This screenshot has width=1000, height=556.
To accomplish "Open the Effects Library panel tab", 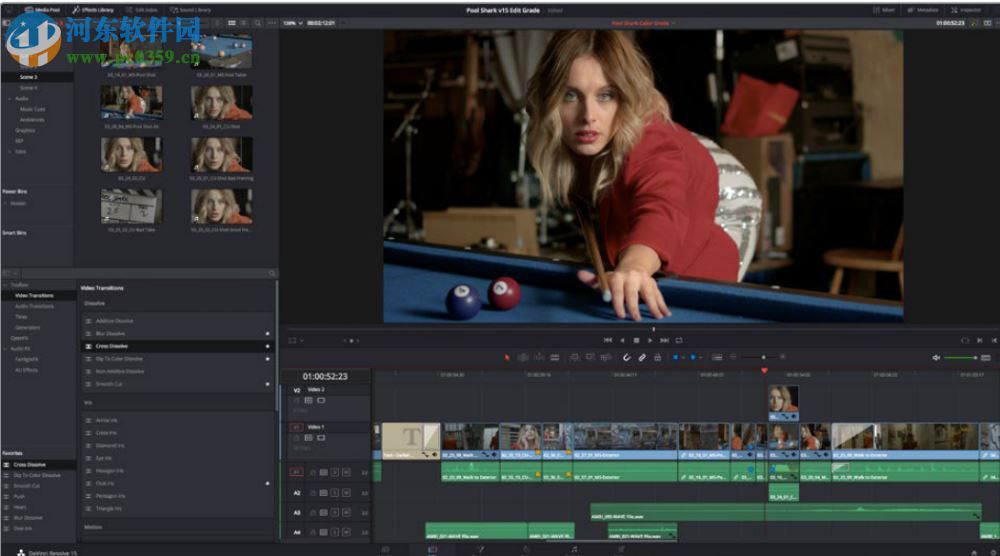I will click(x=93, y=10).
